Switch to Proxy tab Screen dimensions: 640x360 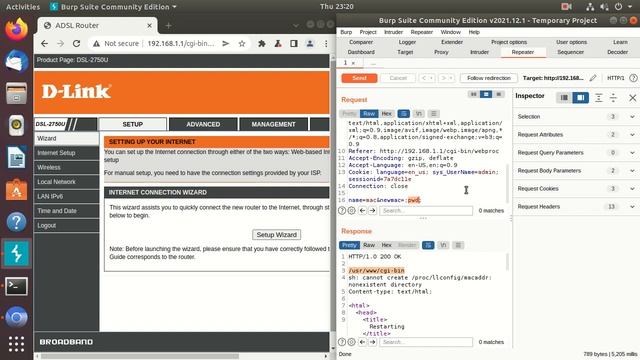(x=441, y=52)
